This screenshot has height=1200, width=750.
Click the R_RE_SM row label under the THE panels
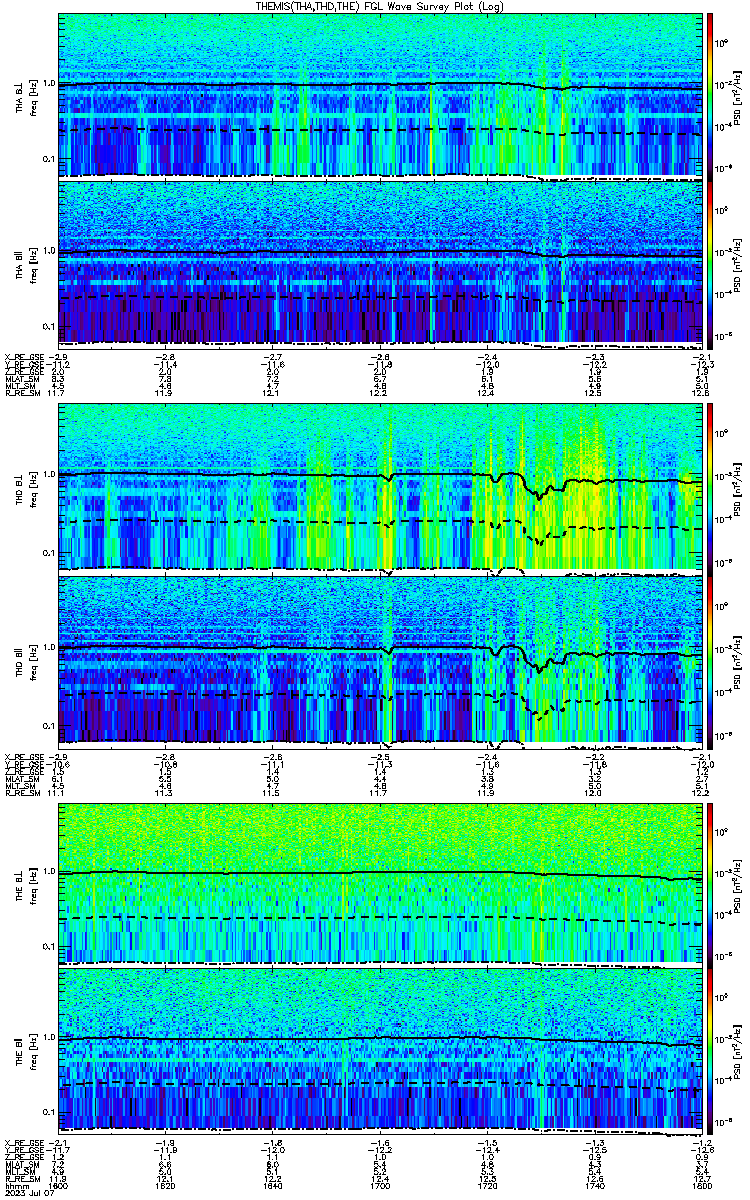point(22,1178)
